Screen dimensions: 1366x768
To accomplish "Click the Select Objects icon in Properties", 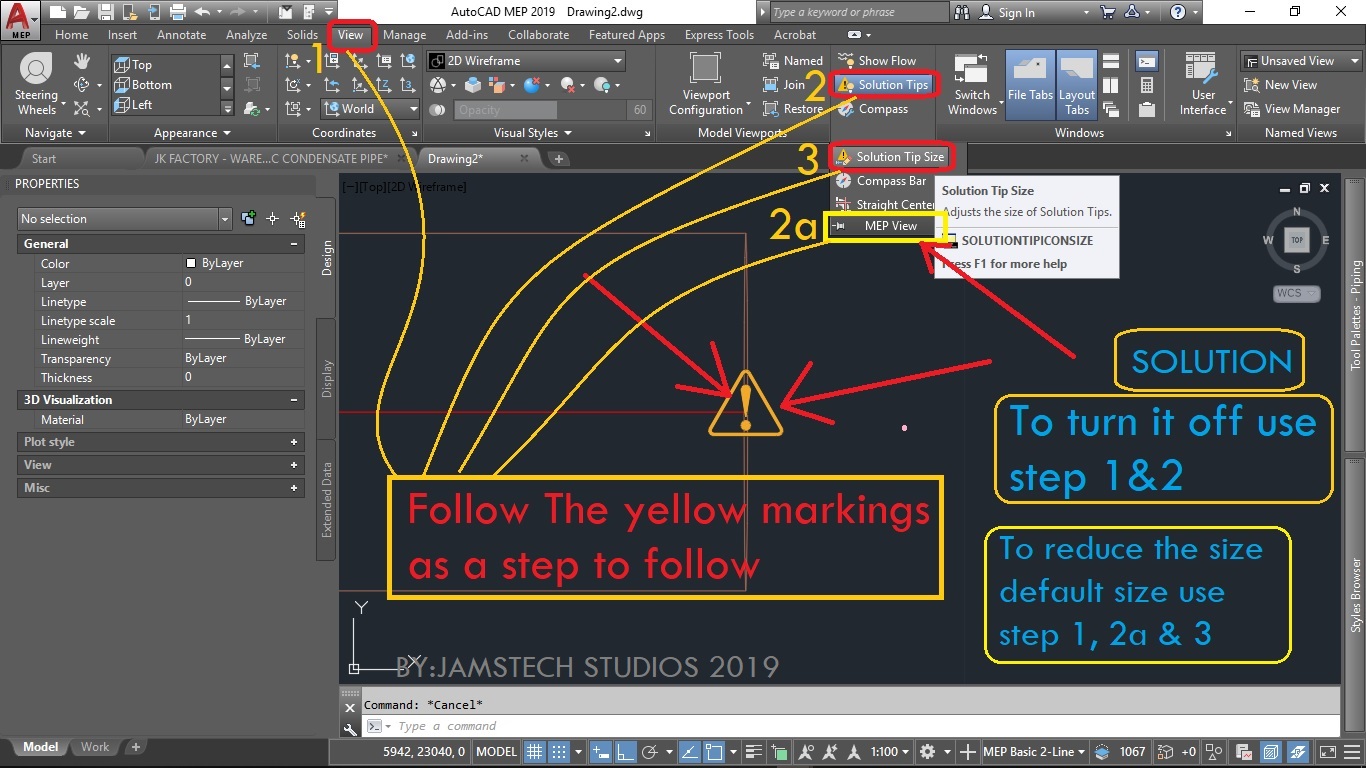I will (272, 219).
